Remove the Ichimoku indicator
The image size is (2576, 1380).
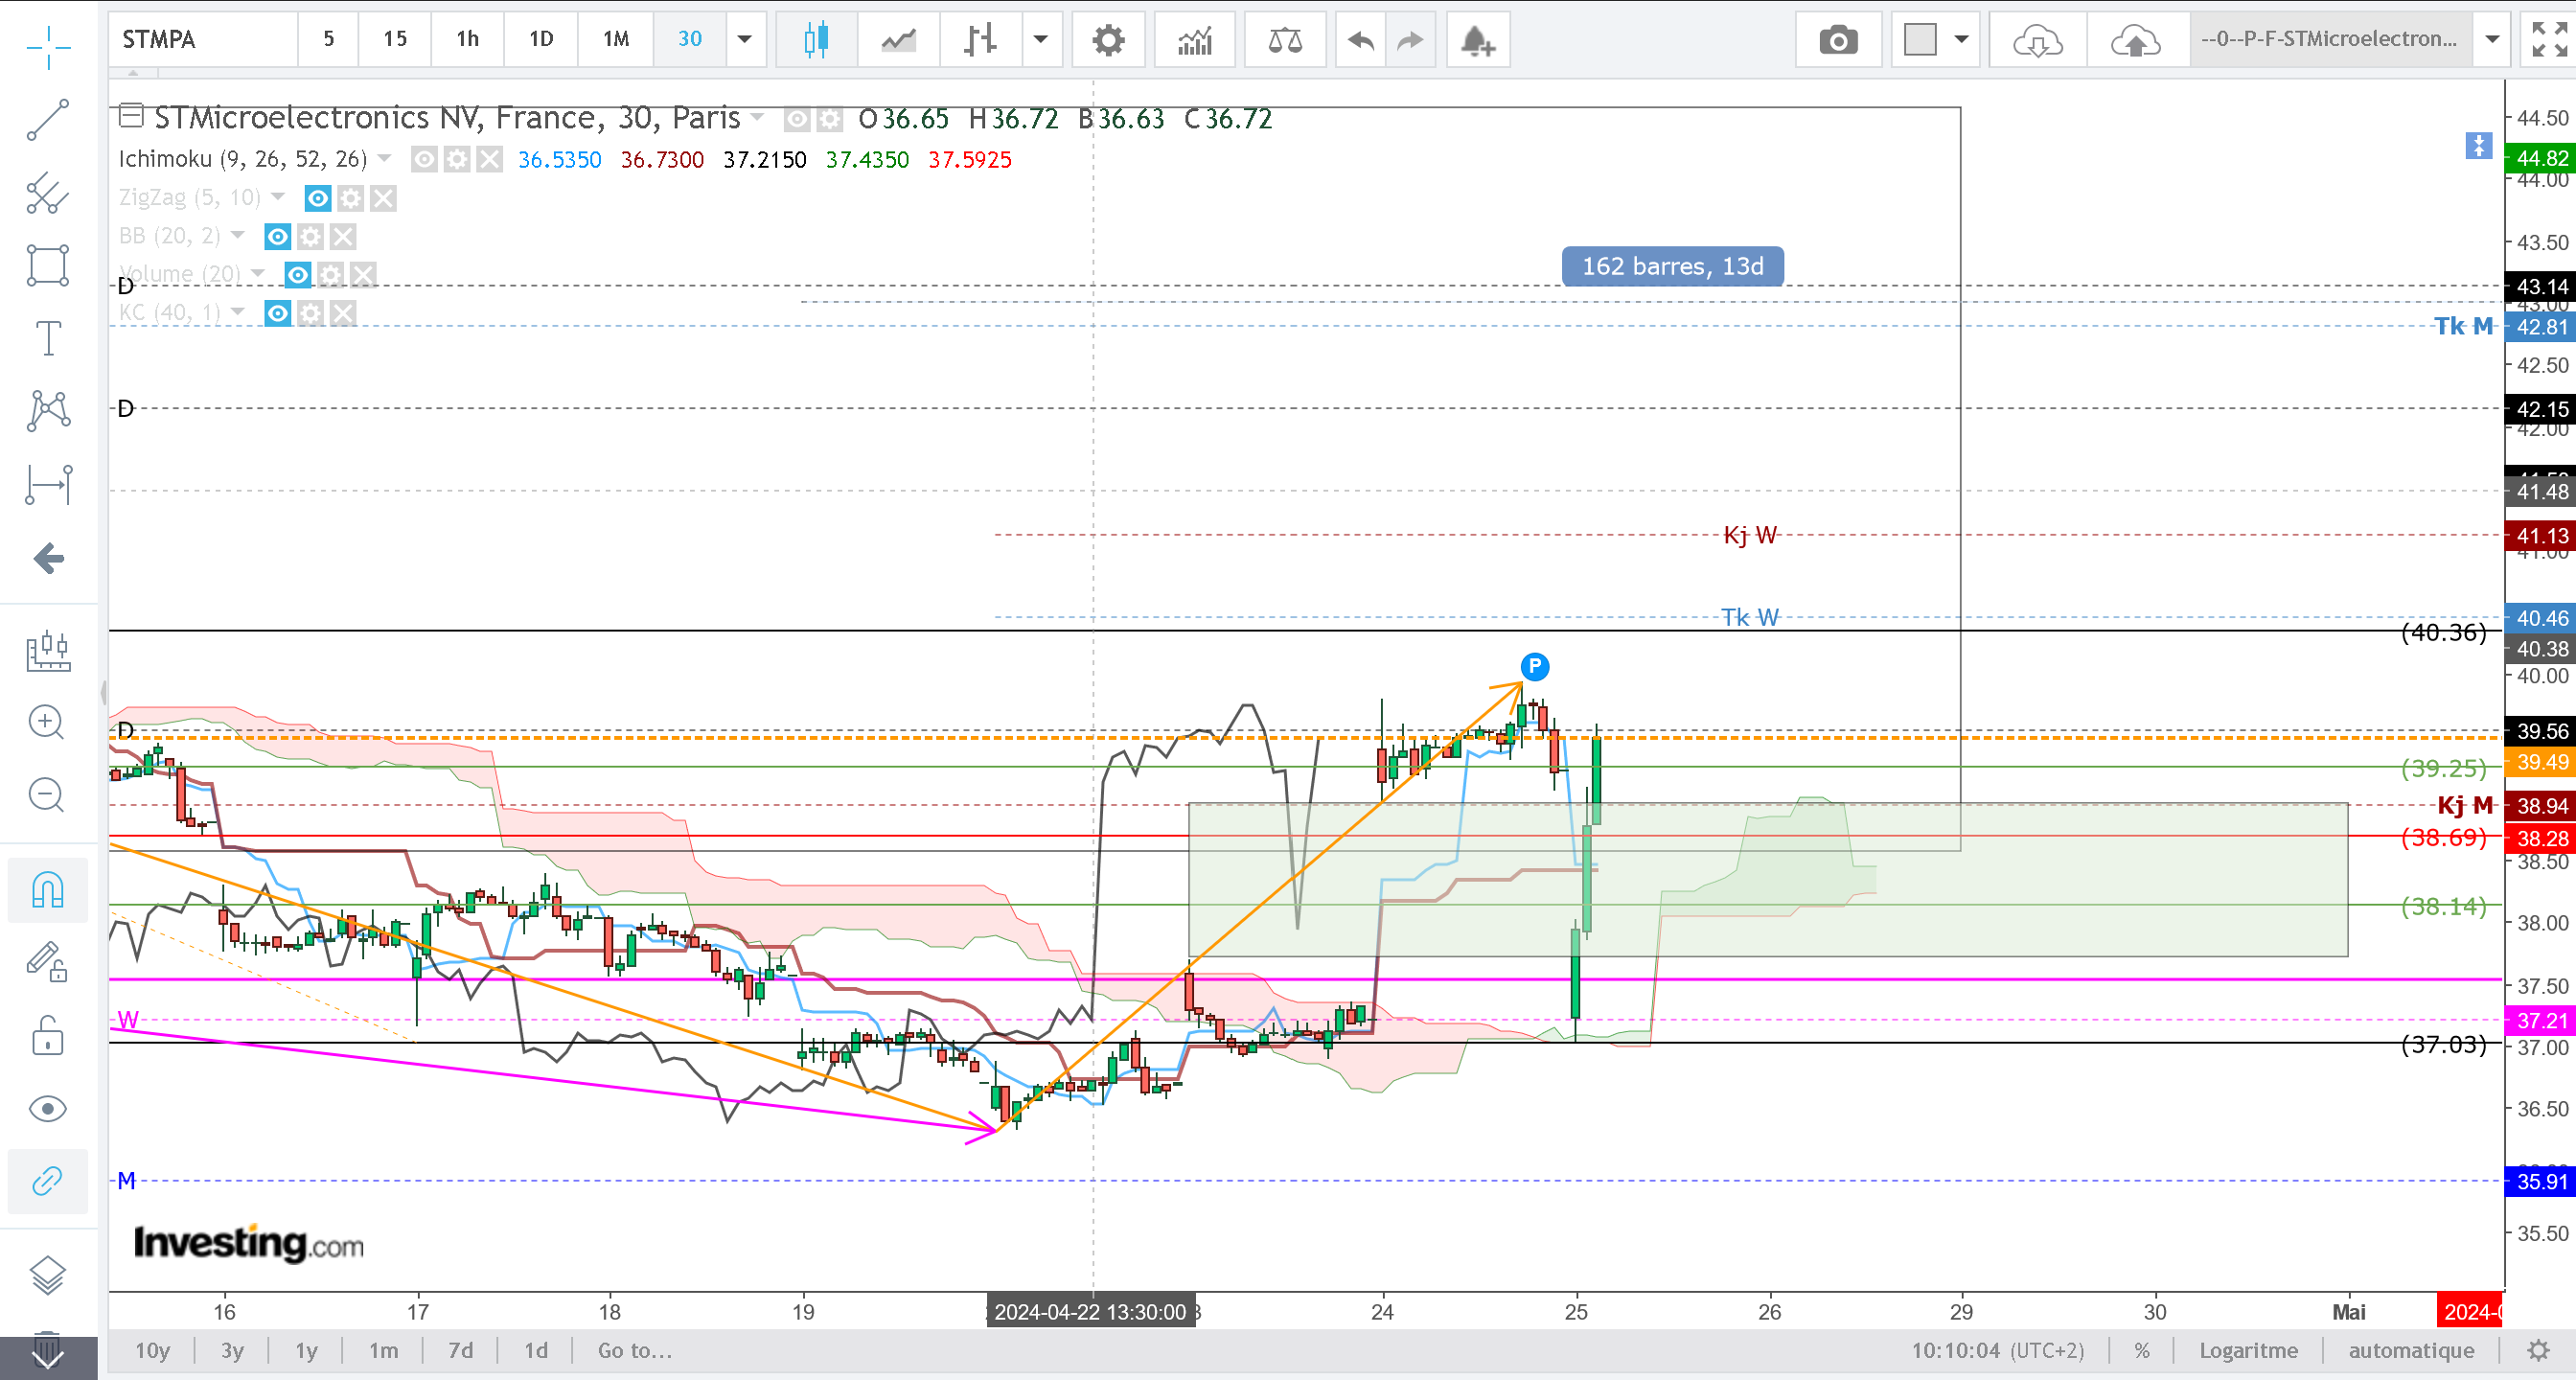click(489, 159)
